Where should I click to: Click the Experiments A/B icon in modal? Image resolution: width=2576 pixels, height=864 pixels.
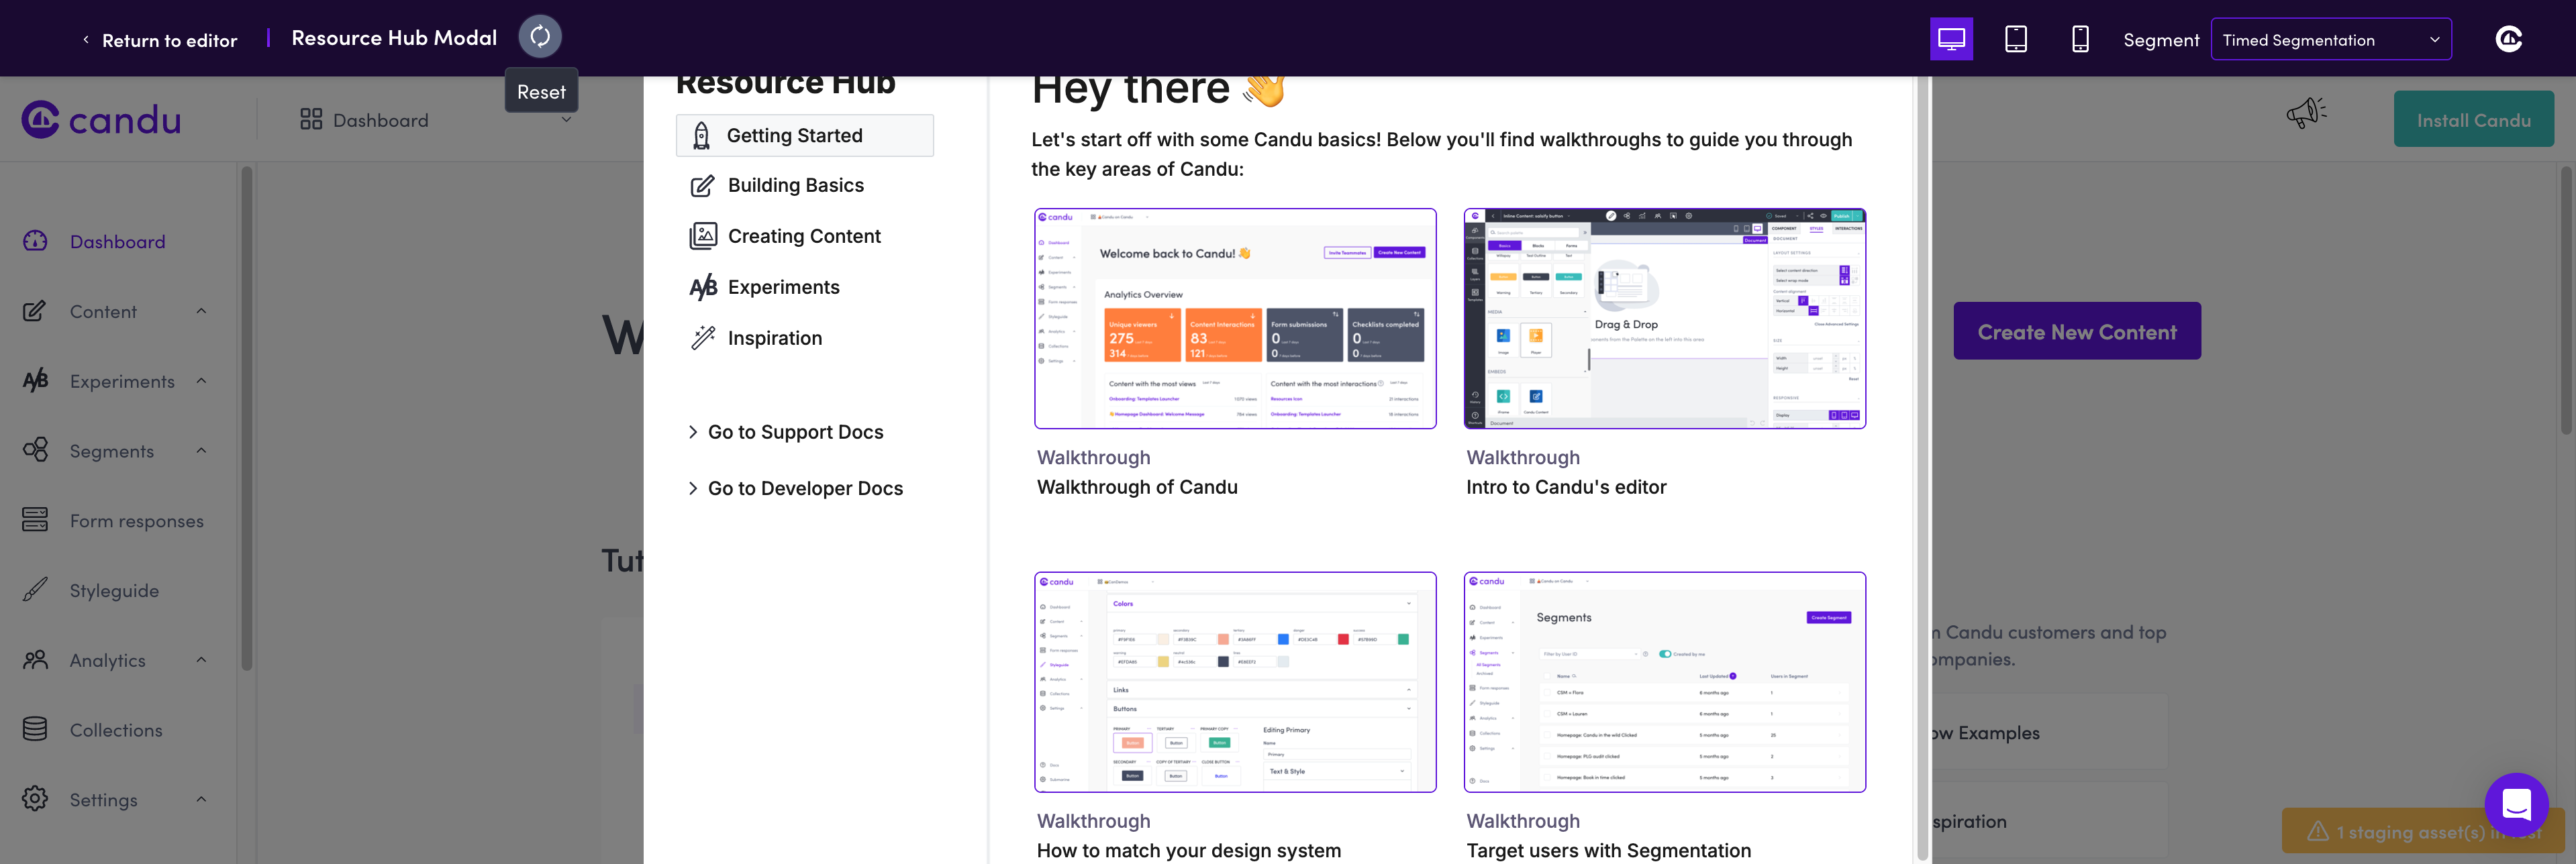(703, 287)
